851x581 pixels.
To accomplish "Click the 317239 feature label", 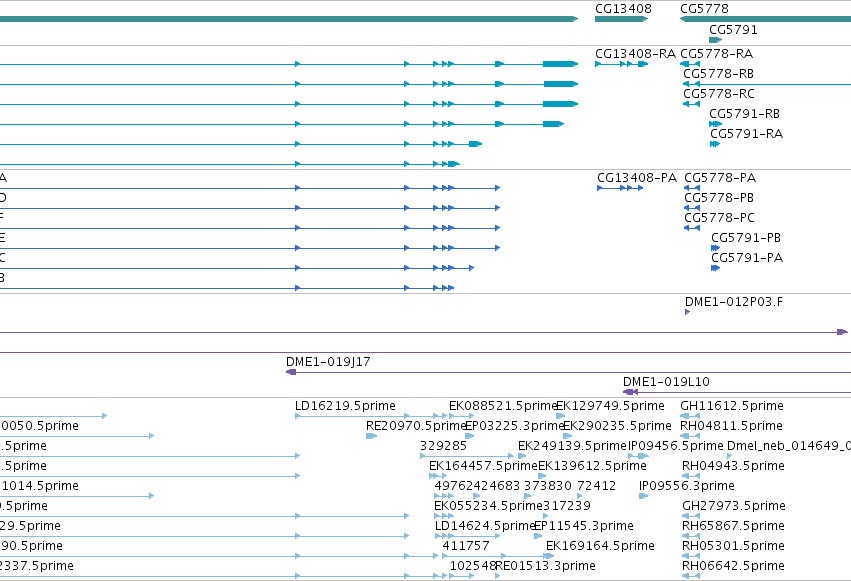I will pos(567,506).
